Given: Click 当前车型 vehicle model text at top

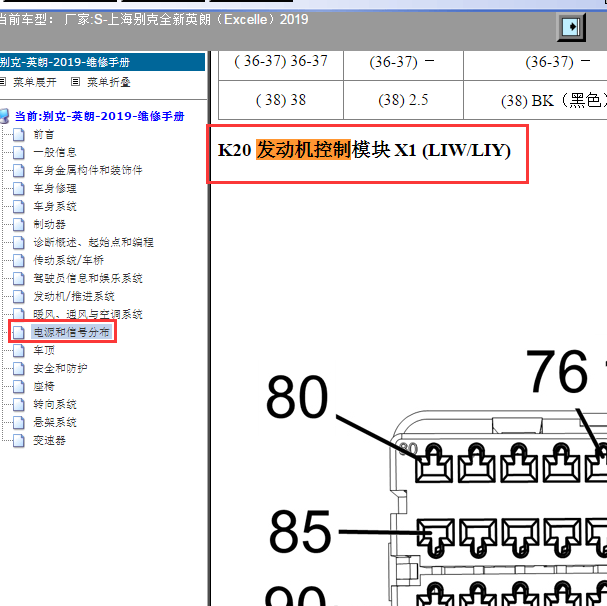Looking at the screenshot, I should (153, 19).
